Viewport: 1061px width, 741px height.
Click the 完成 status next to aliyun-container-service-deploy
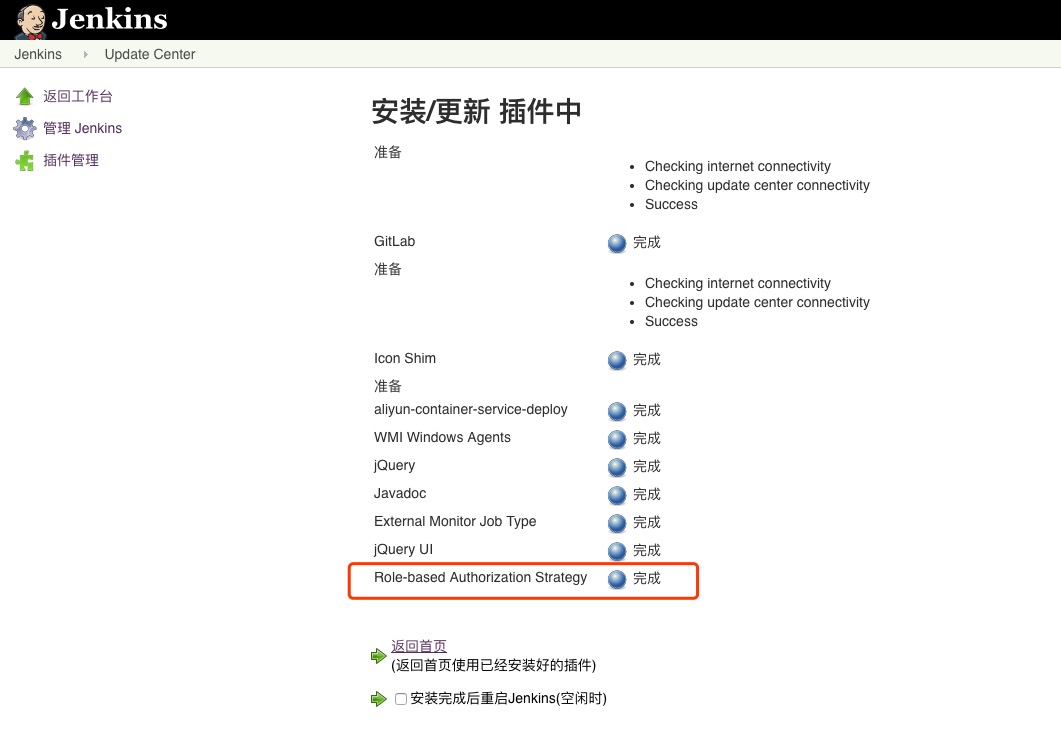click(x=647, y=410)
